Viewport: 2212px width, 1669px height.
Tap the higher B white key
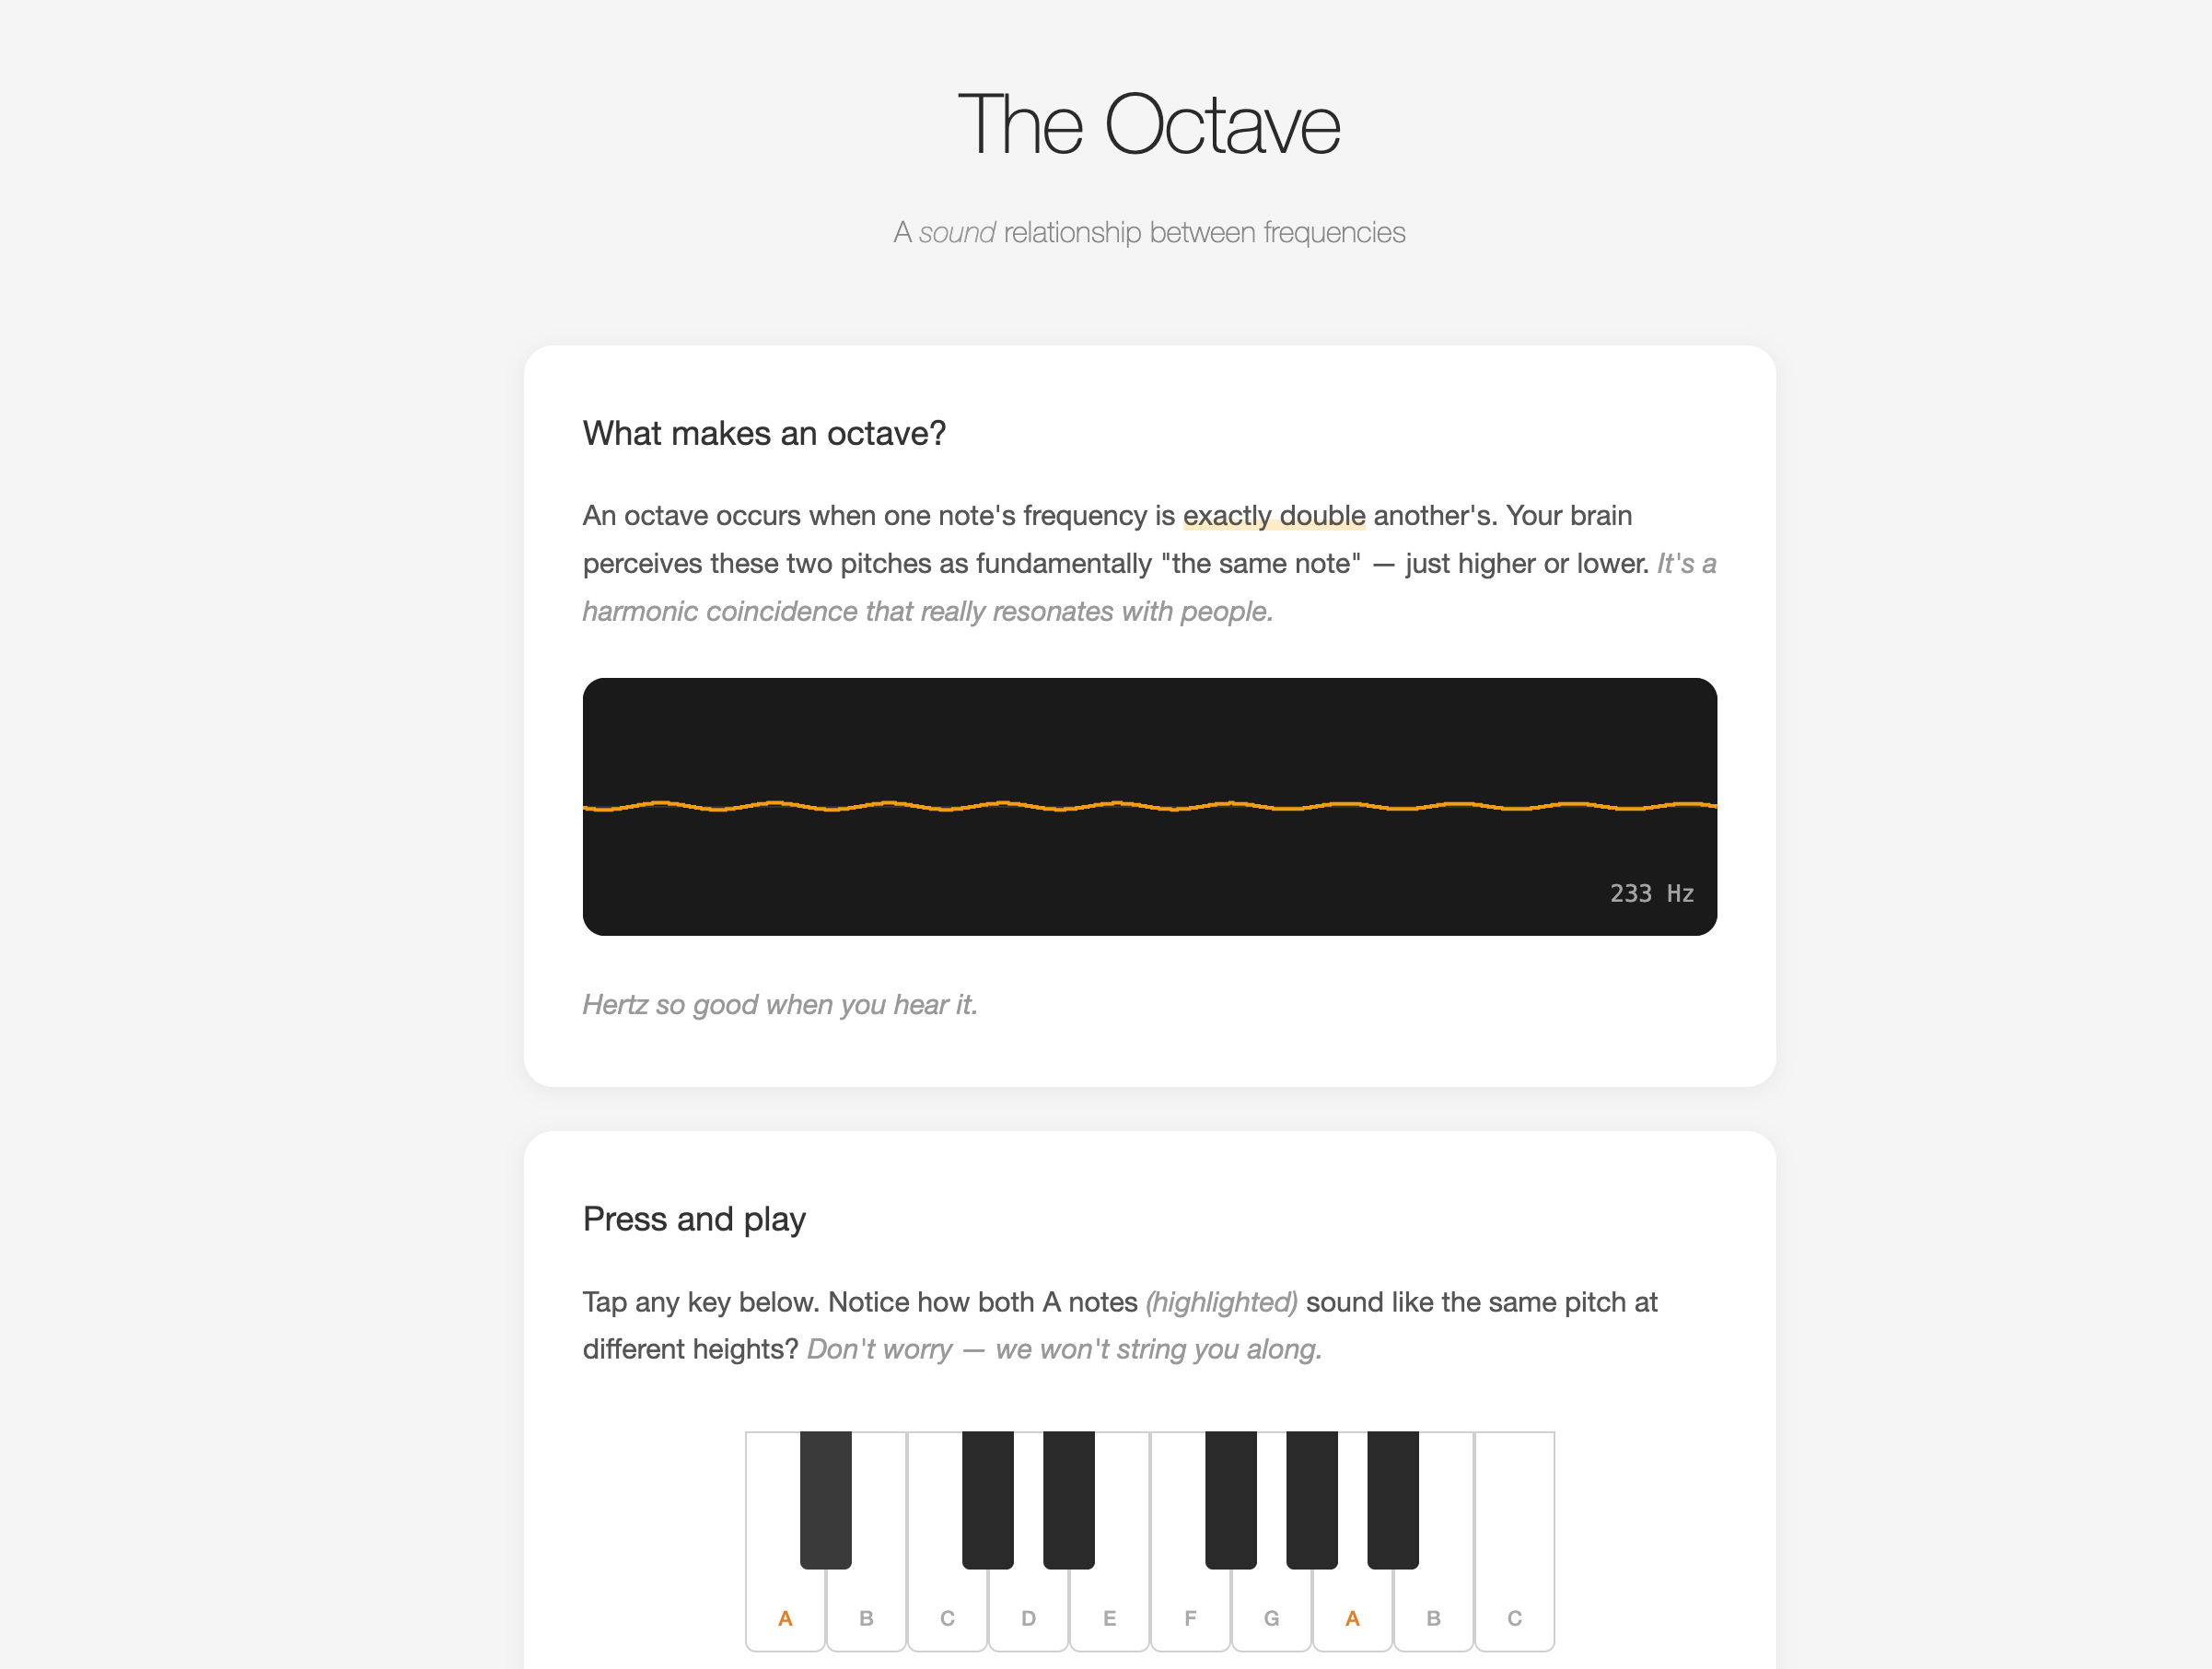1433,1610
